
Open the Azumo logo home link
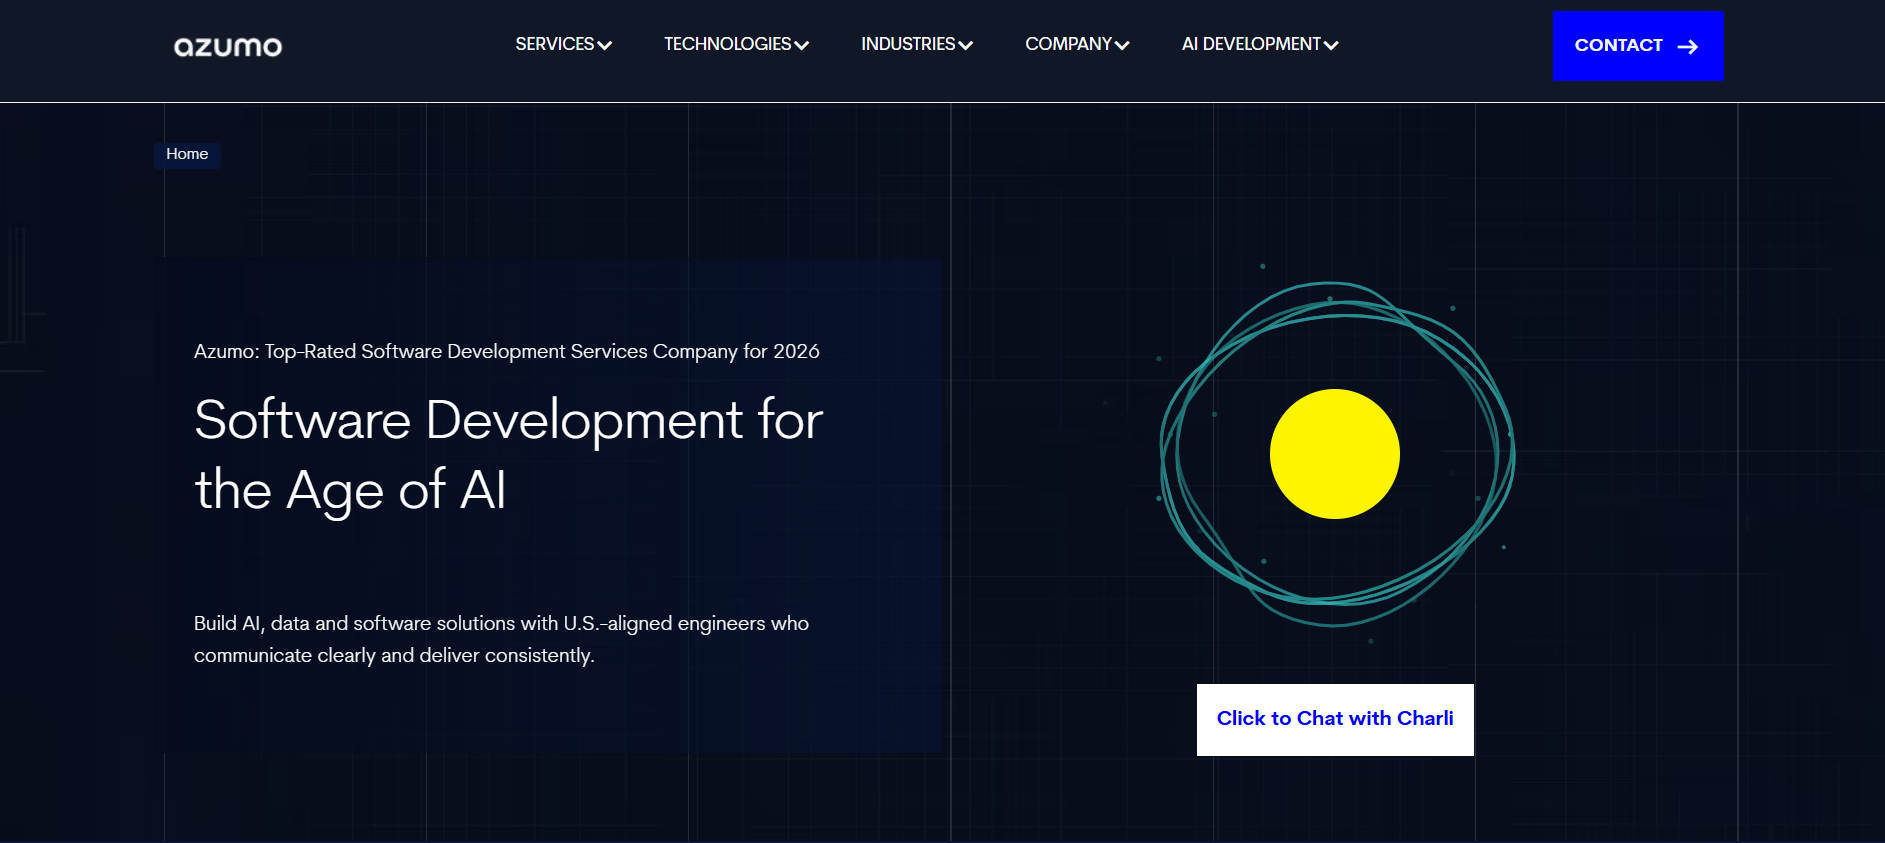click(228, 47)
